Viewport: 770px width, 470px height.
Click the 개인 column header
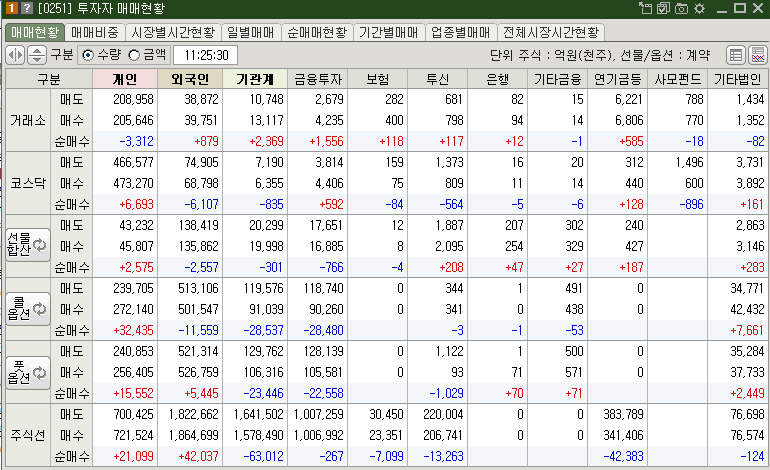point(125,79)
